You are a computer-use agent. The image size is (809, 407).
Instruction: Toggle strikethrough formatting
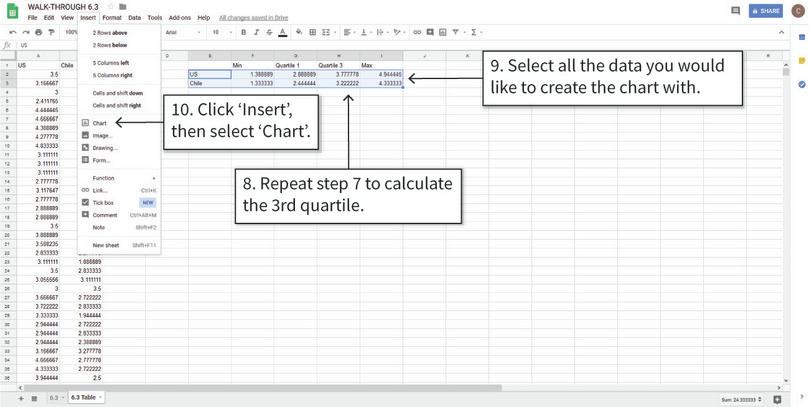point(269,32)
